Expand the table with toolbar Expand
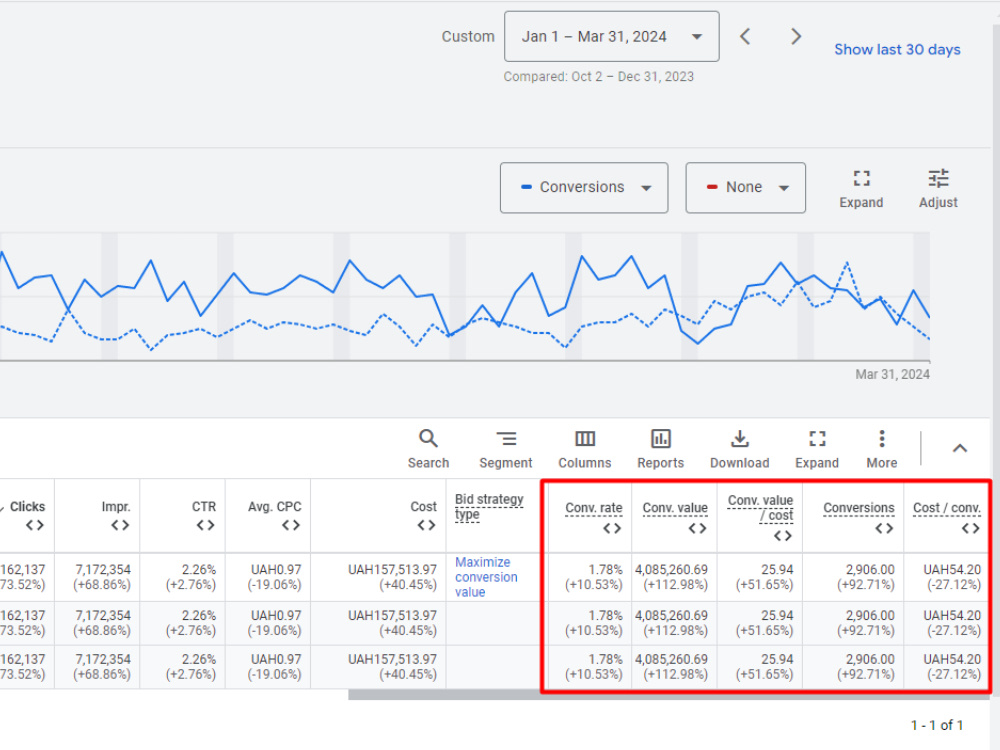The height and width of the screenshot is (750, 1000). click(x=816, y=449)
